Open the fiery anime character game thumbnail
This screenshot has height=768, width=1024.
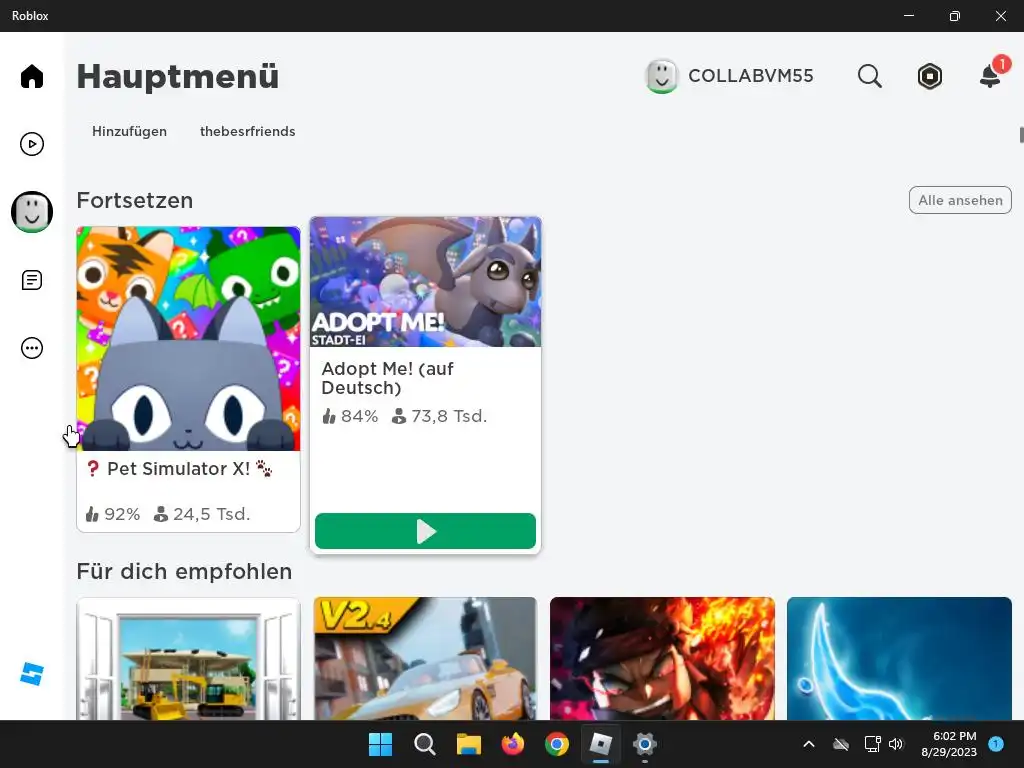[x=662, y=659]
